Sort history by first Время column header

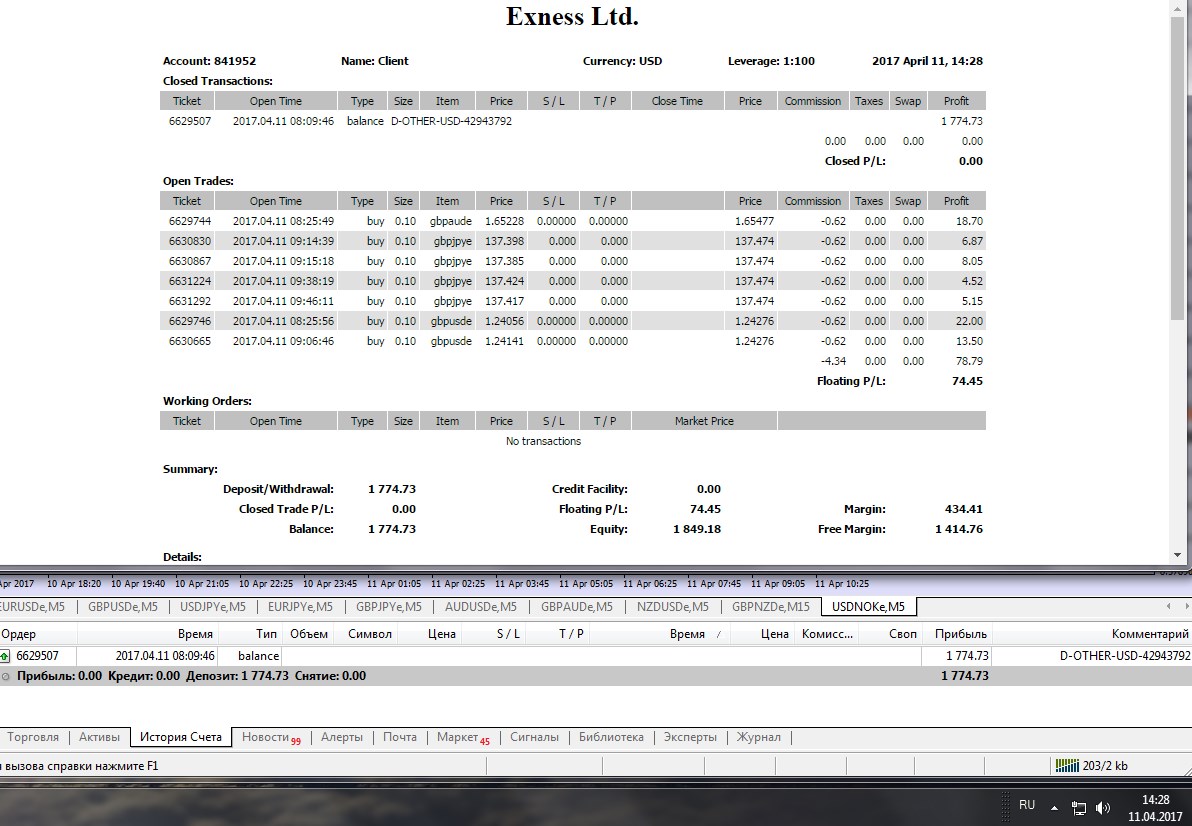(x=147, y=634)
